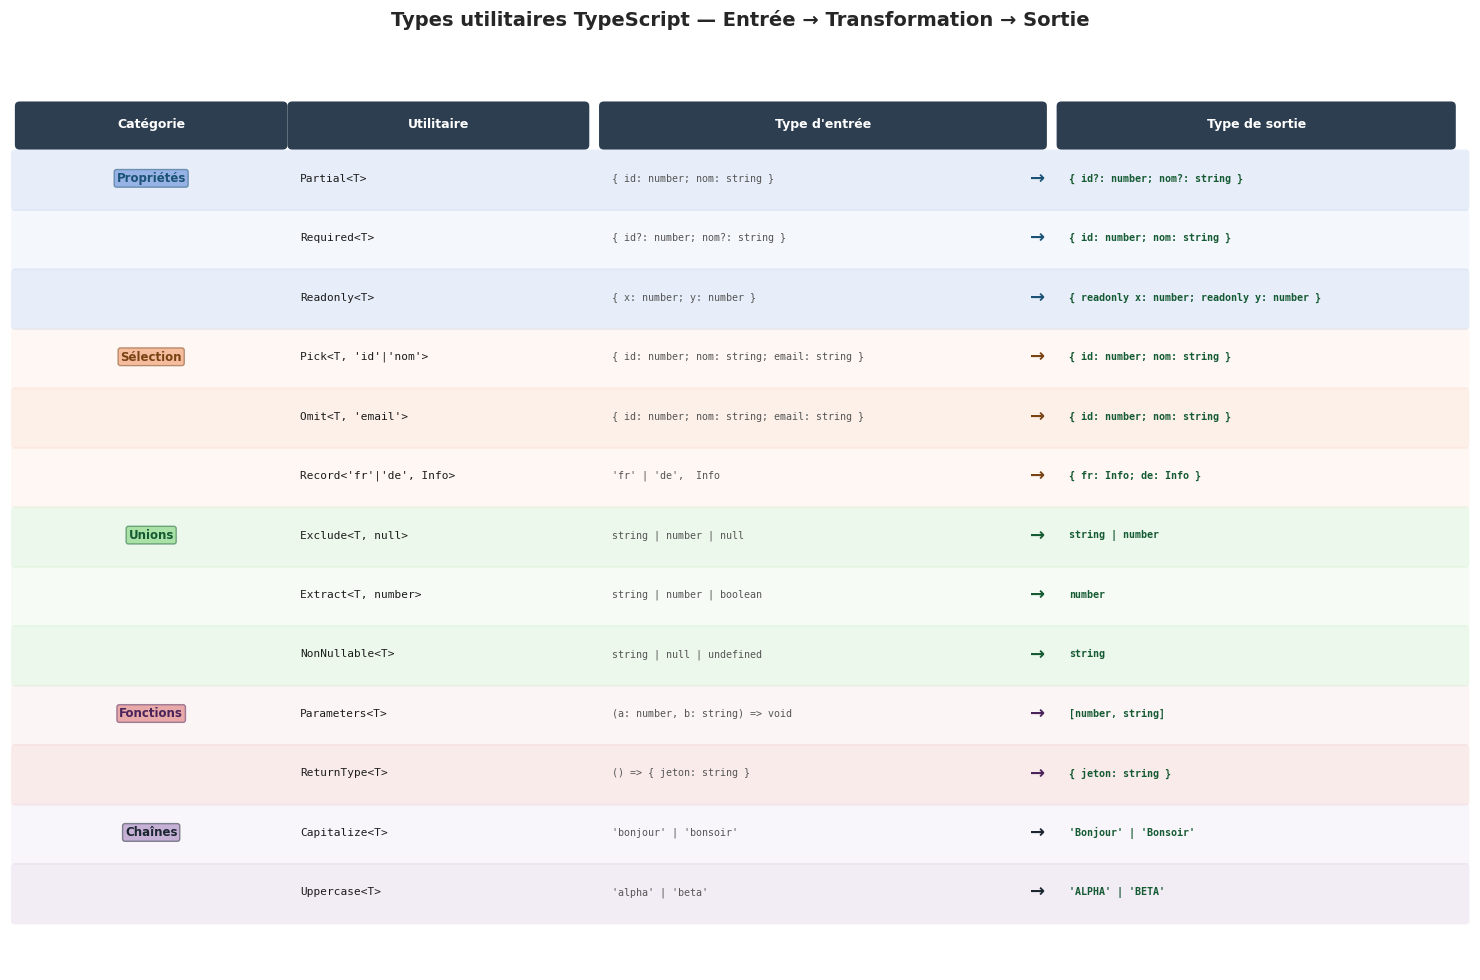
Task: Click the arrow in the Partial<T> row
Action: point(1037,179)
